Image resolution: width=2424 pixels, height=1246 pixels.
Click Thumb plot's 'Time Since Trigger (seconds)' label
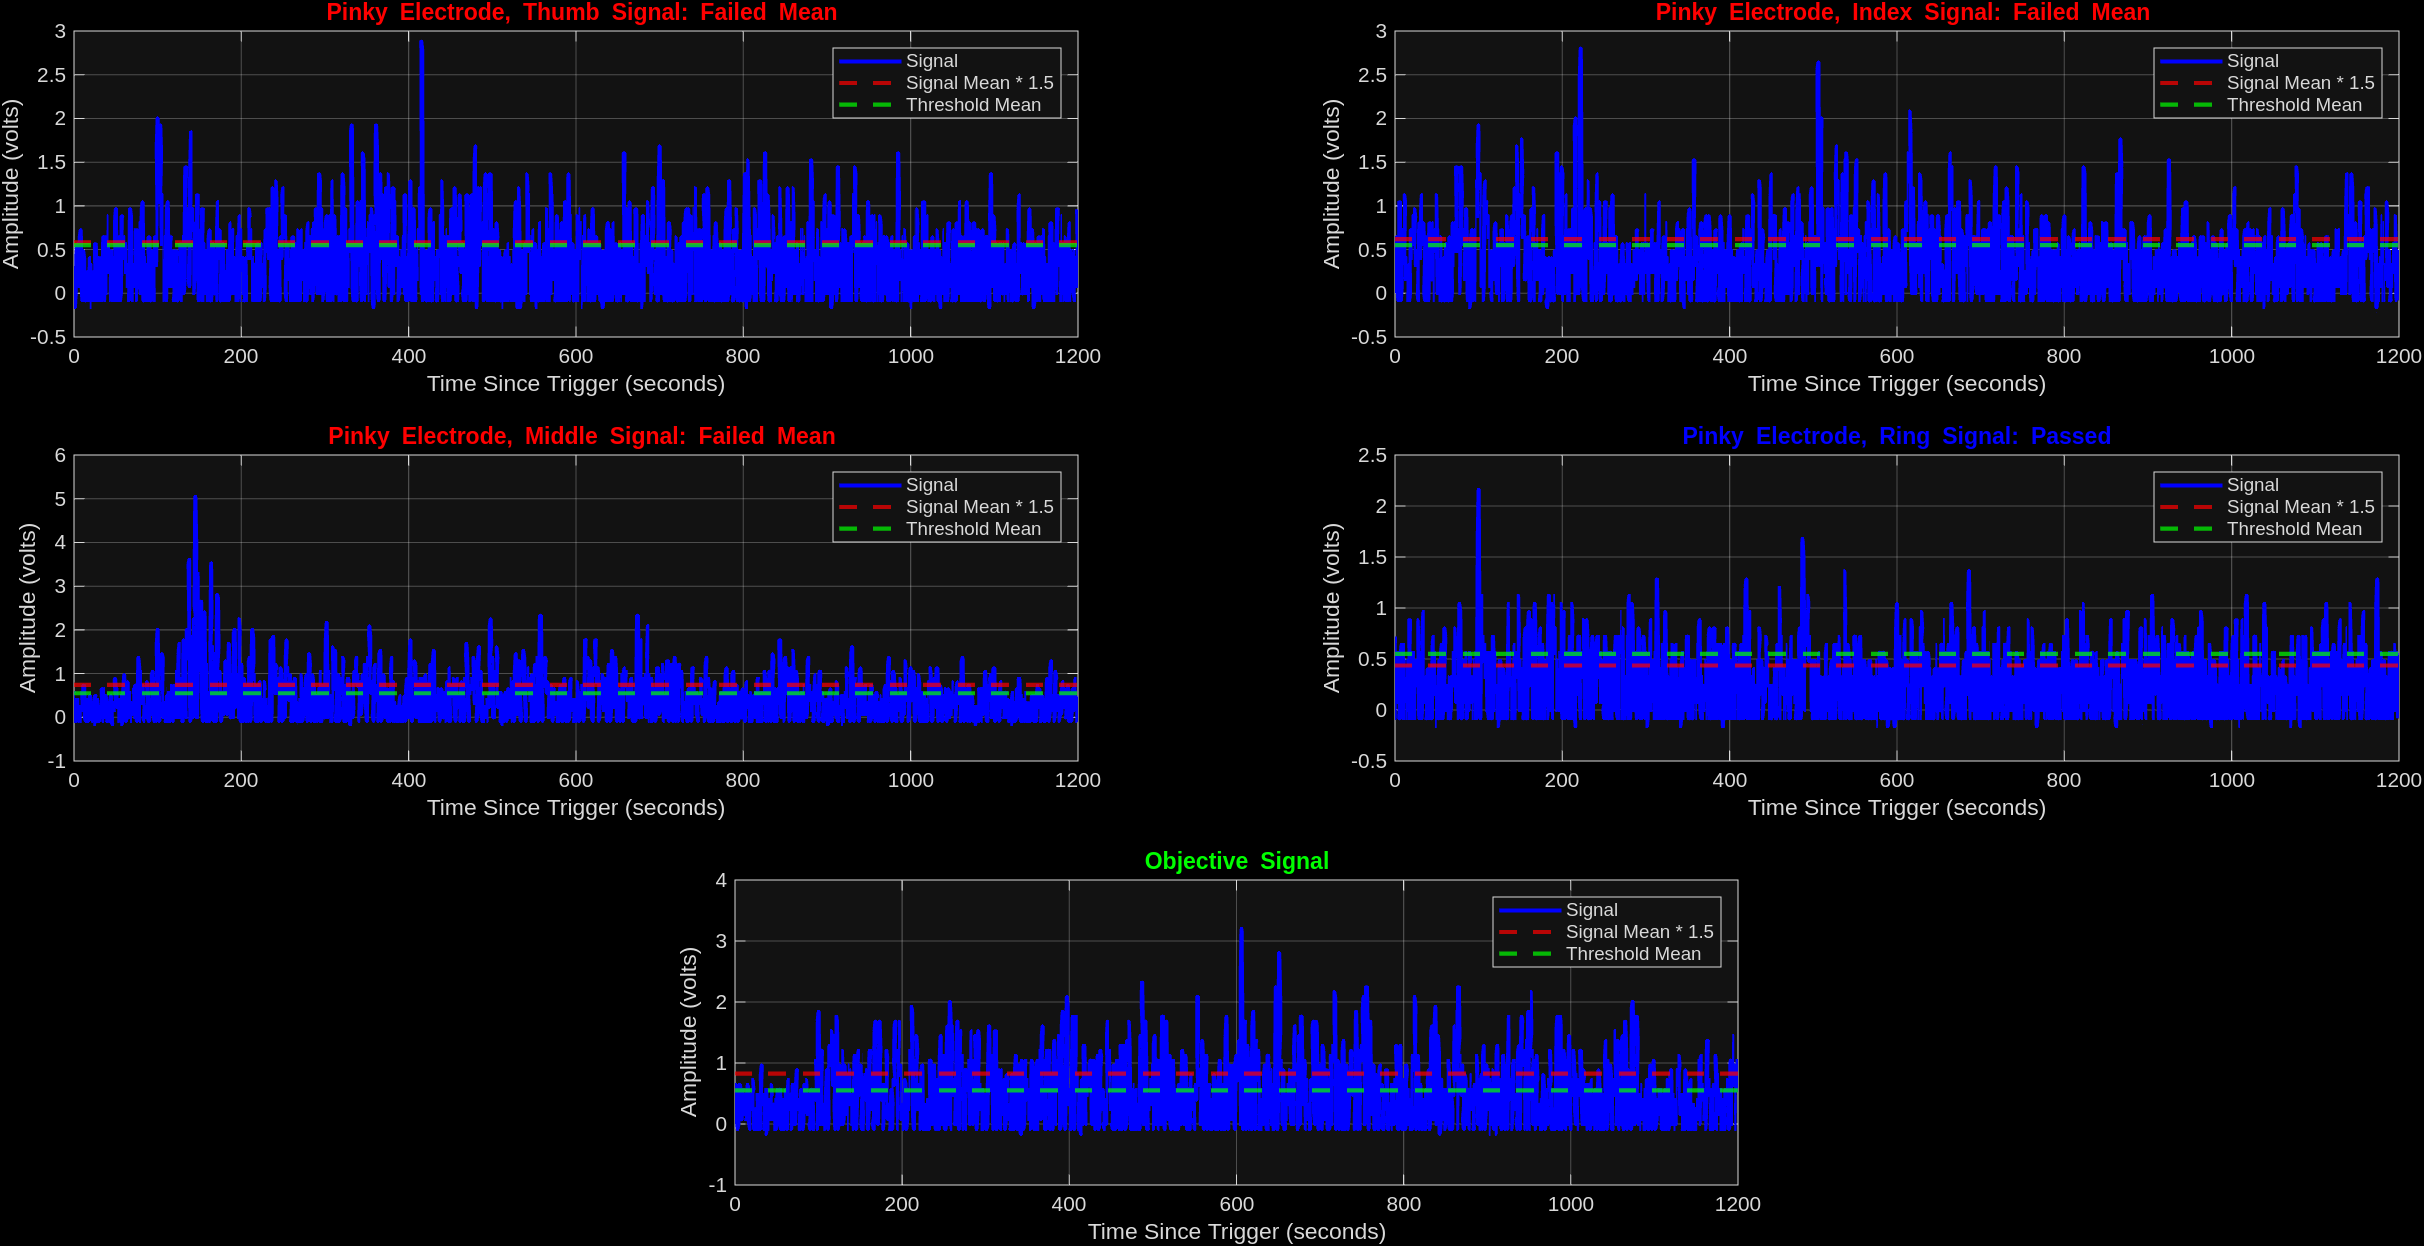pyautogui.click(x=575, y=385)
